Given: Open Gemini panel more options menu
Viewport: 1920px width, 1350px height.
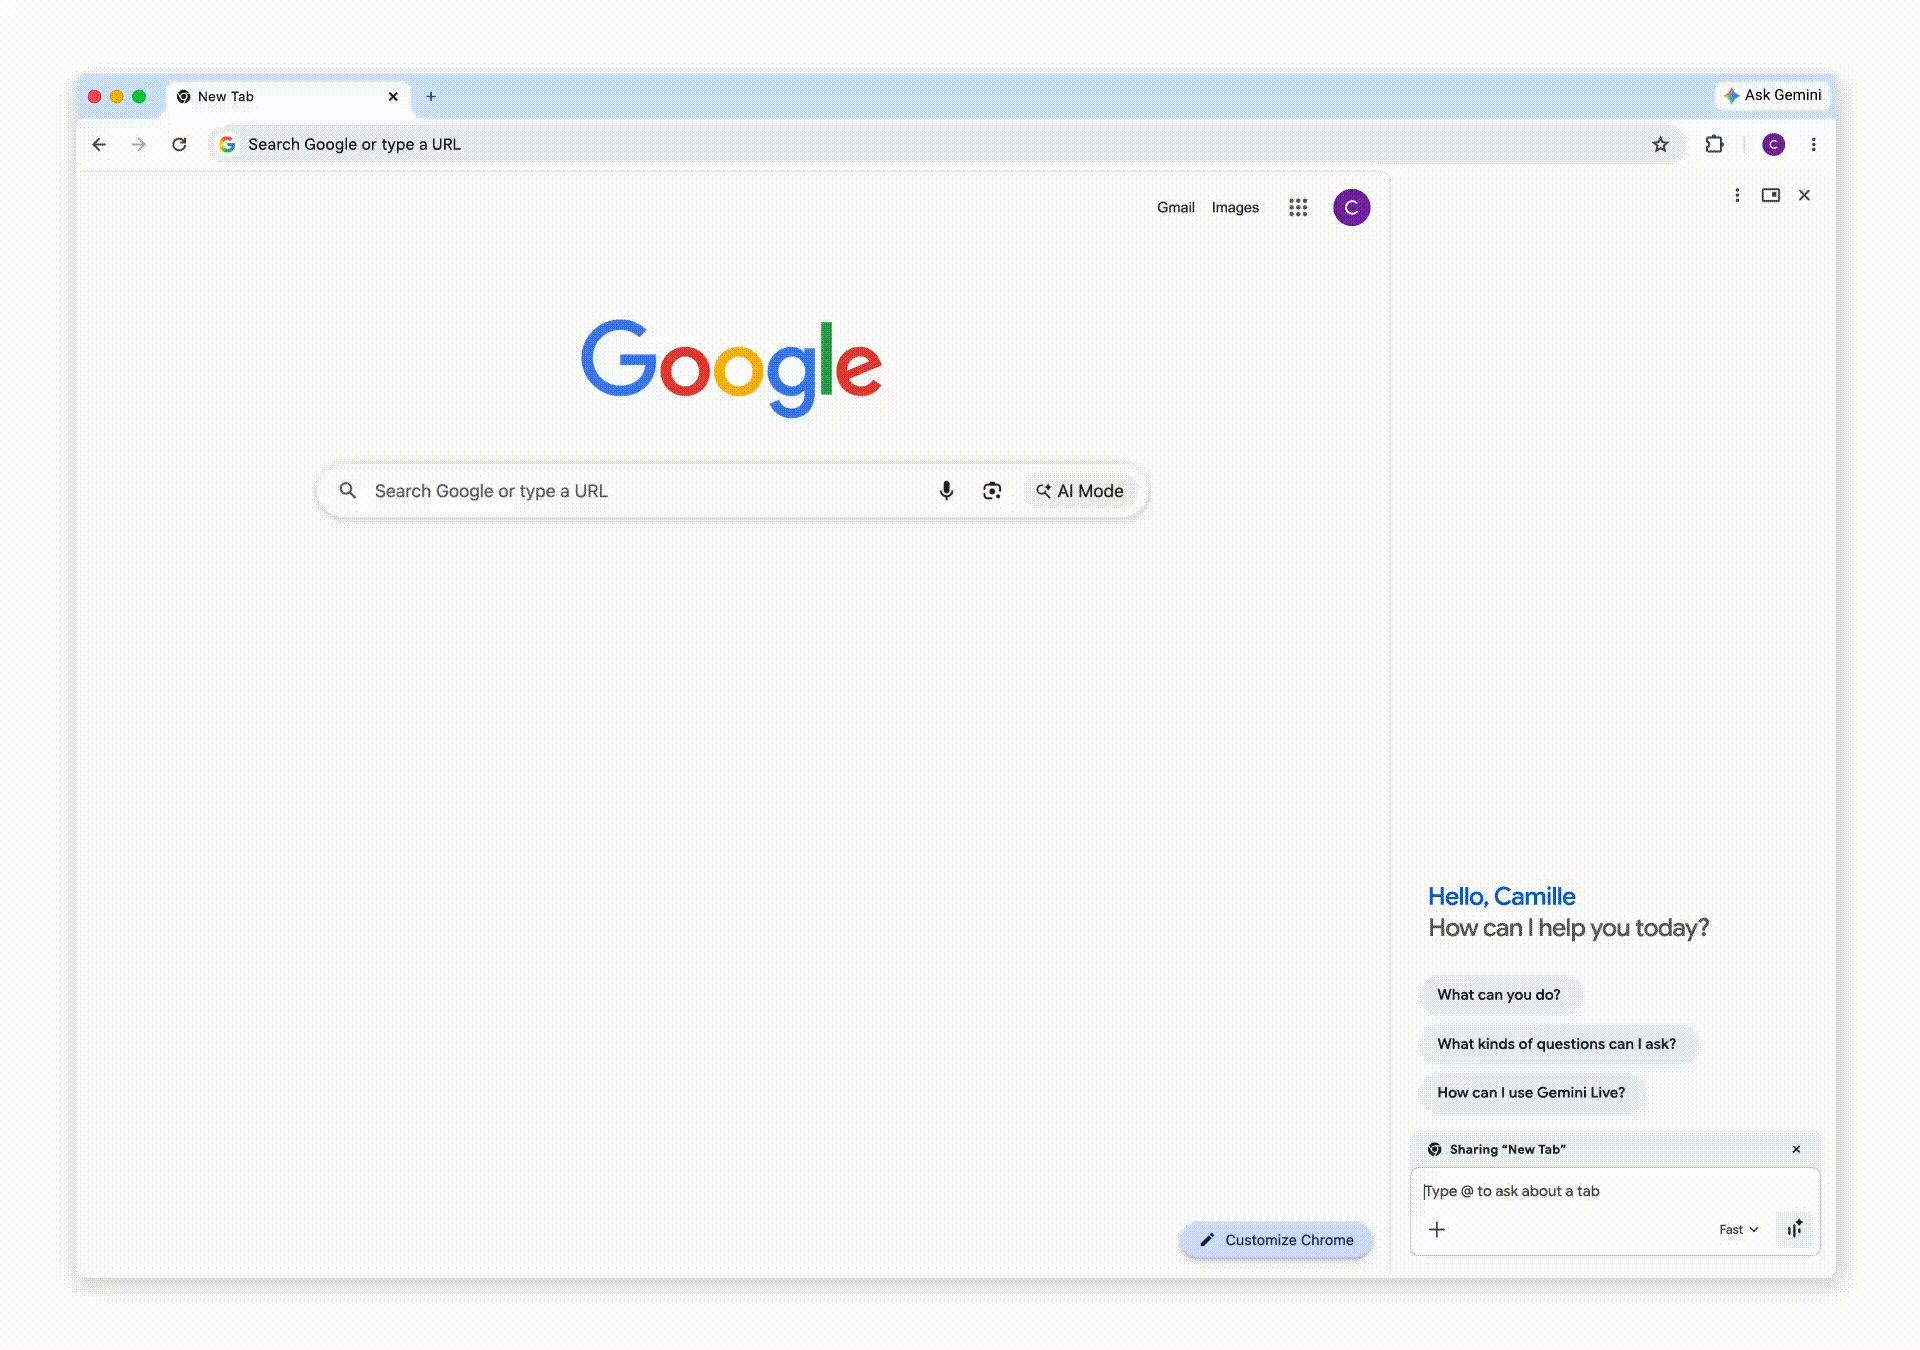Looking at the screenshot, I should (1737, 195).
